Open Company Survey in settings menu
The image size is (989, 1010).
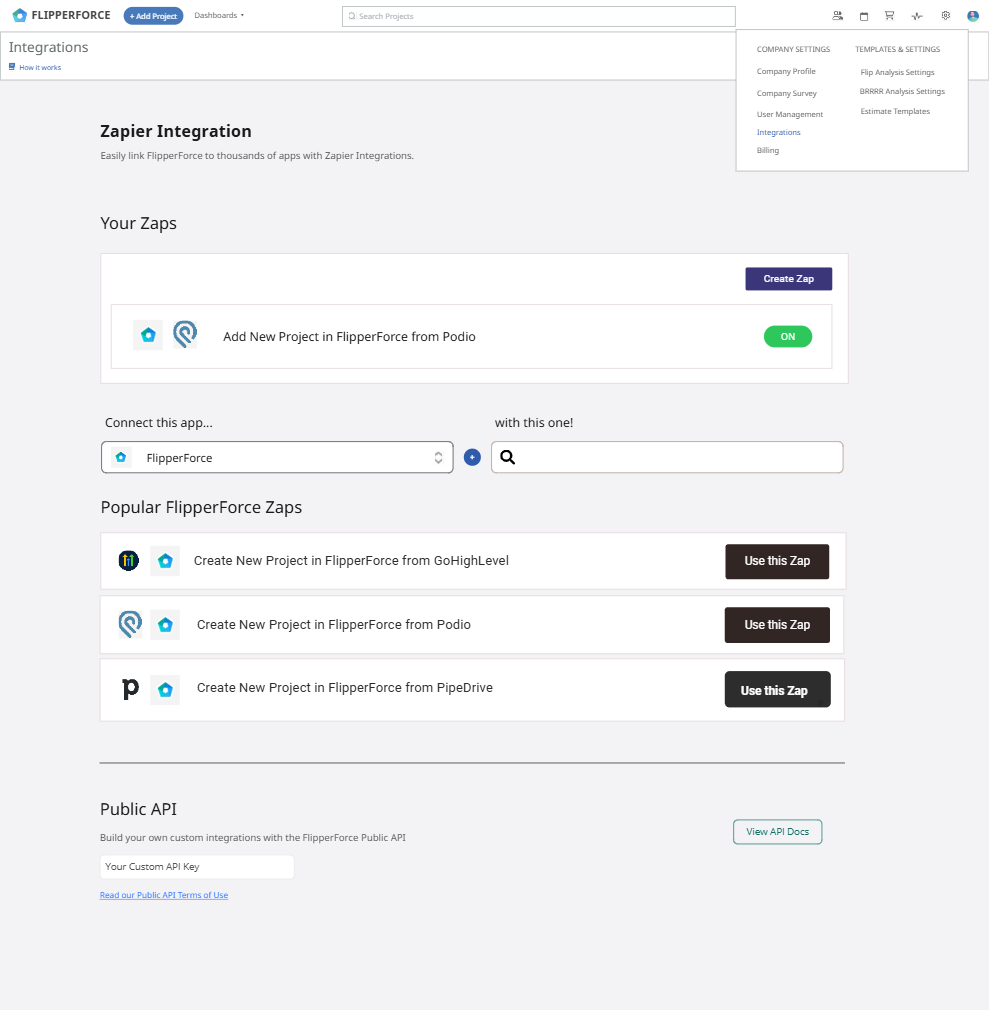coord(787,93)
